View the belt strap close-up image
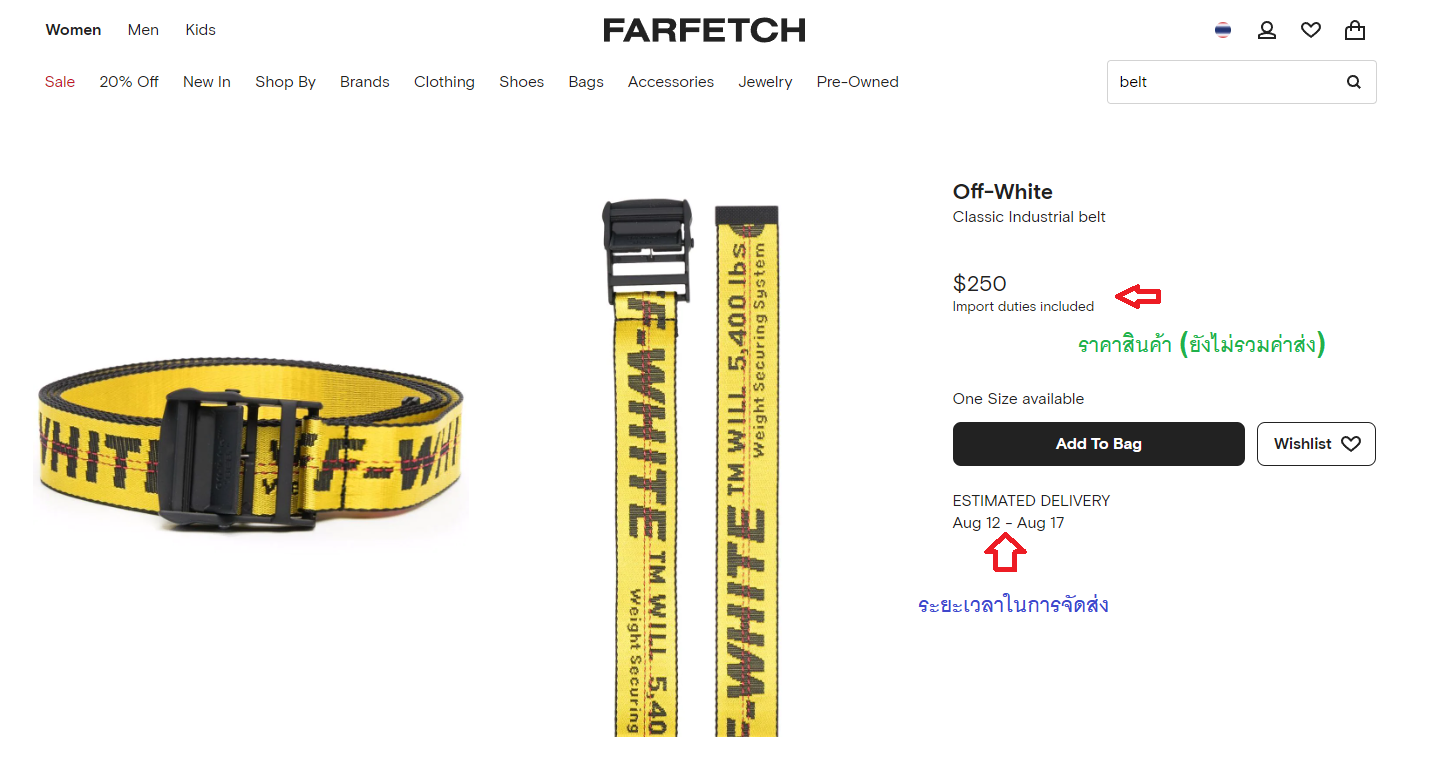Viewport: 1431px width, 768px height. pos(690,467)
